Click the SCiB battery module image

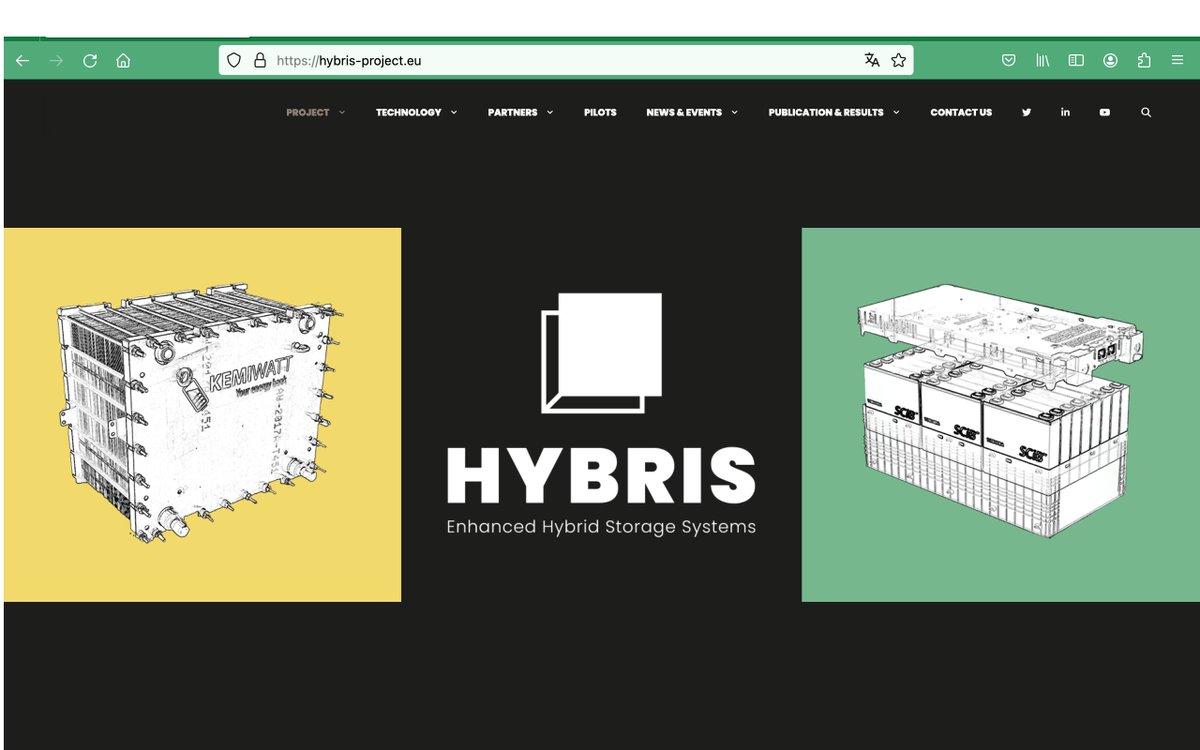click(1000, 415)
